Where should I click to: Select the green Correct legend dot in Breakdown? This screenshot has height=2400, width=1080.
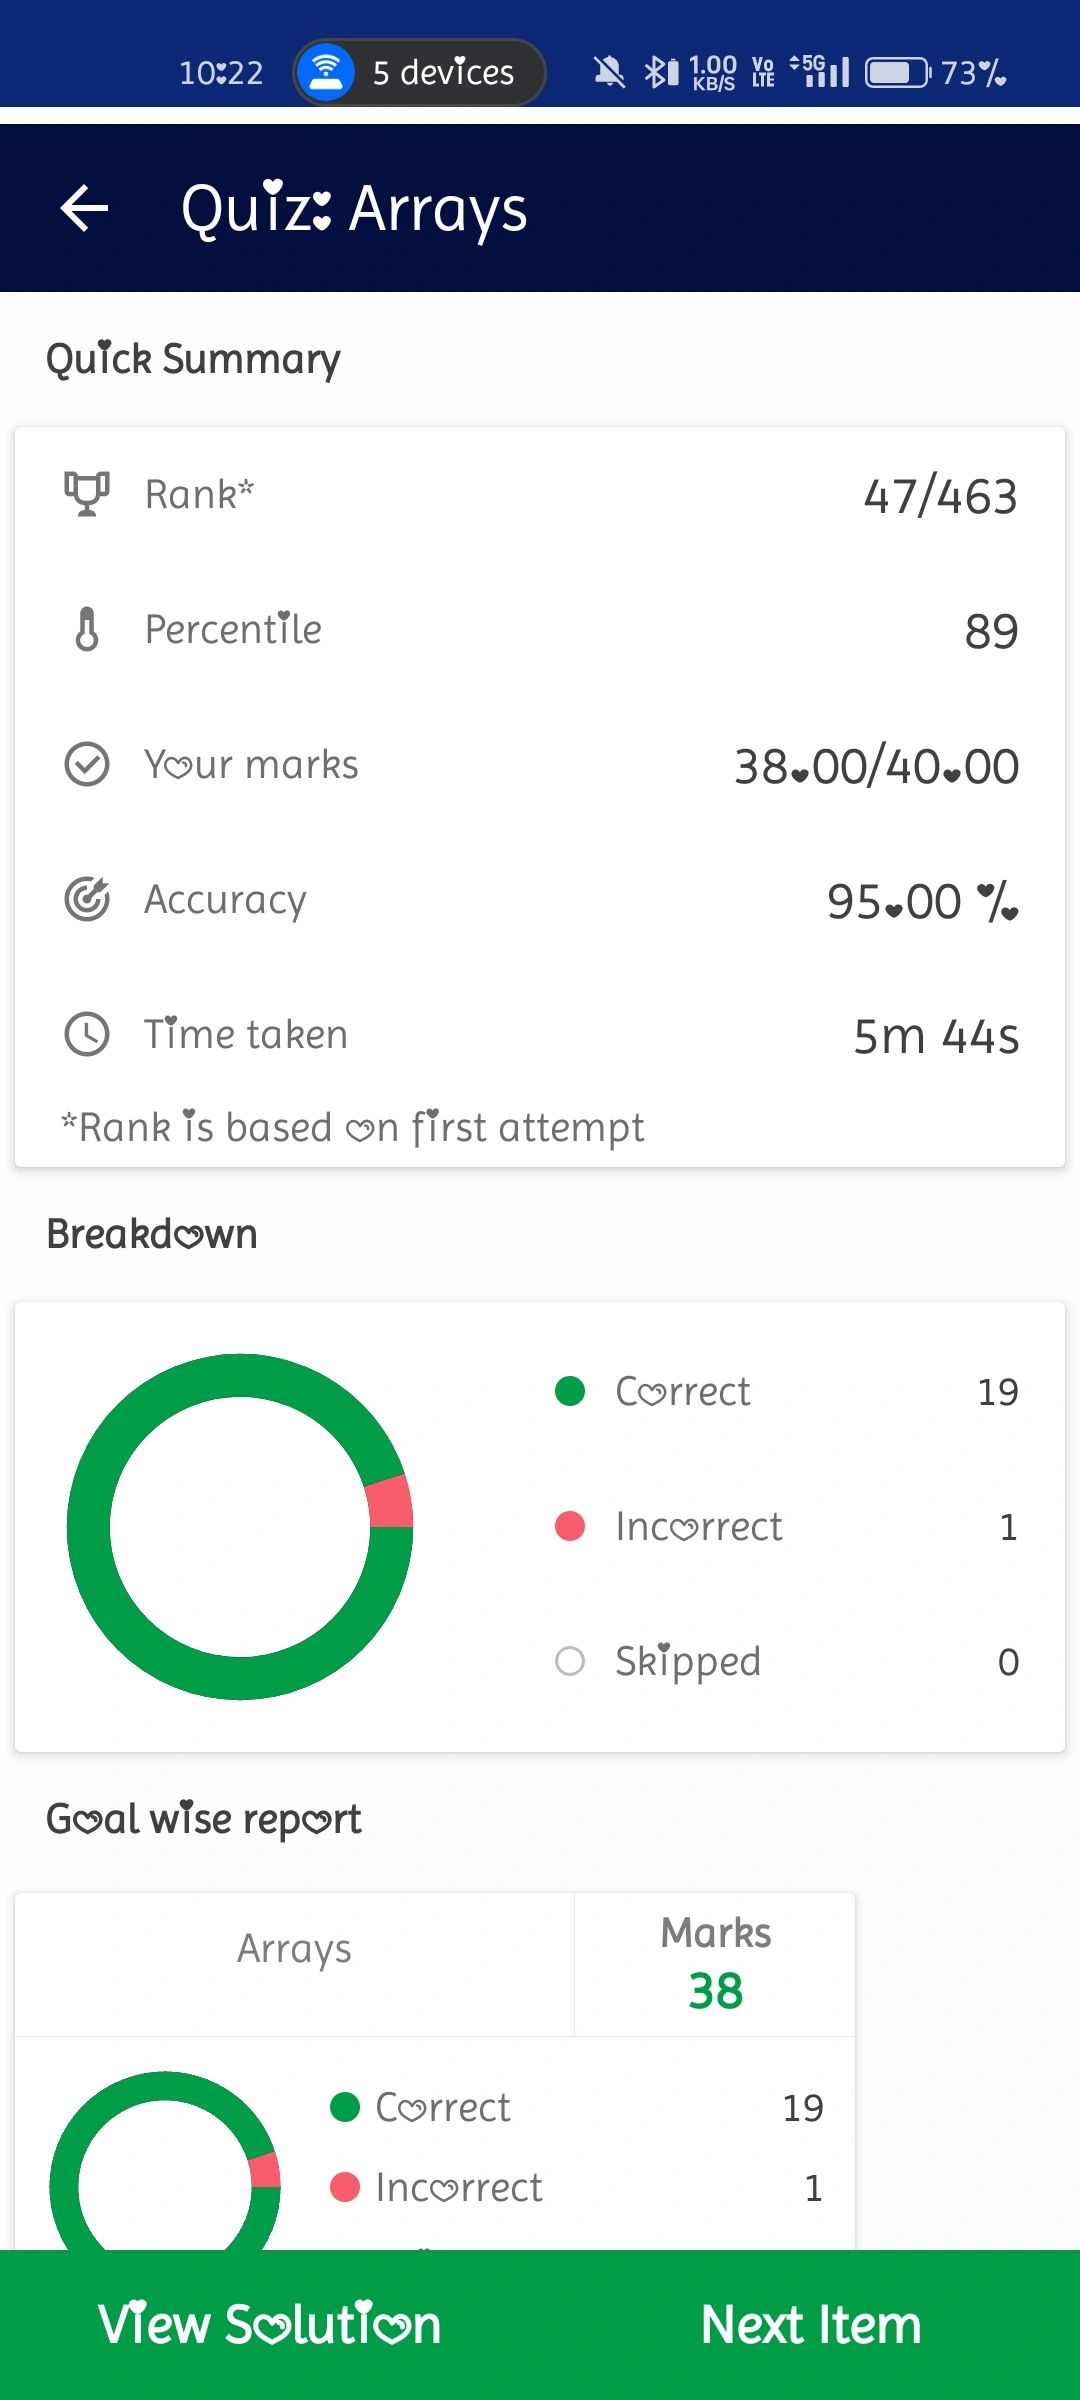click(x=570, y=1391)
